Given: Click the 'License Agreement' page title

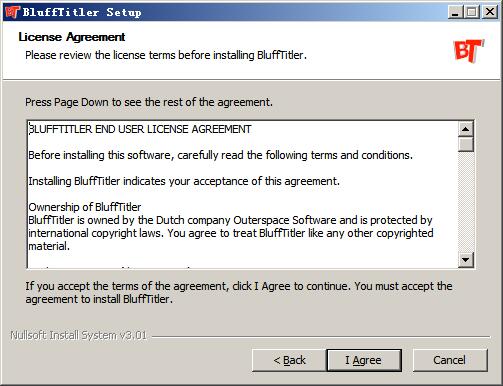Looking at the screenshot, I should (72, 37).
